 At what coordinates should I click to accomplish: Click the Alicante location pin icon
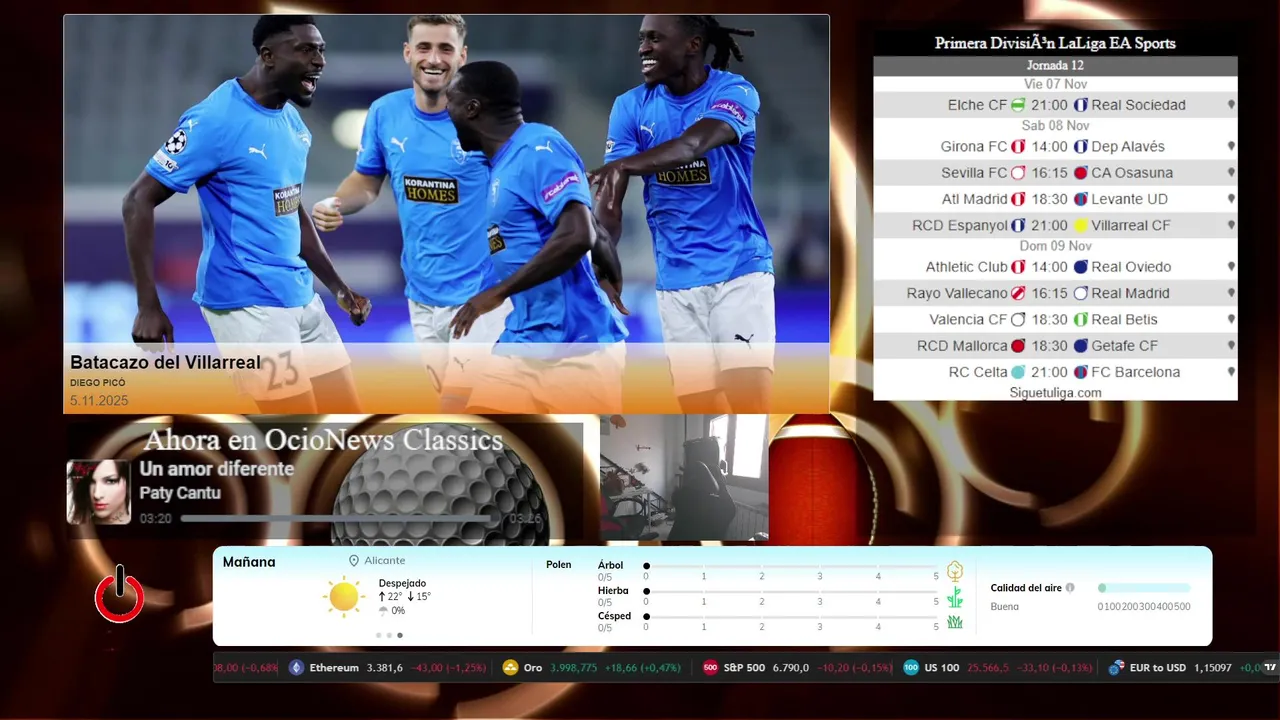(x=354, y=561)
